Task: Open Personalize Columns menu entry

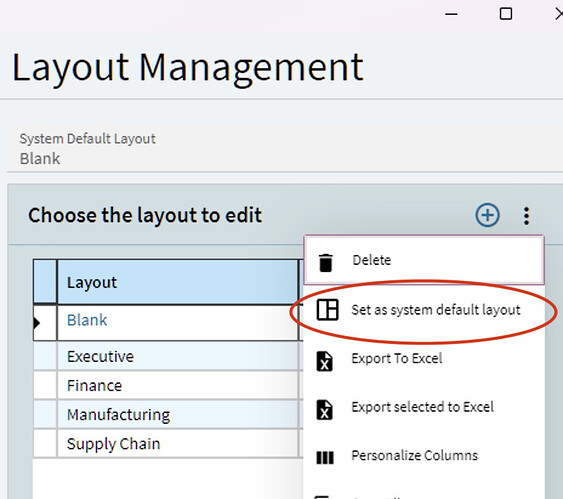Action: 424,456
